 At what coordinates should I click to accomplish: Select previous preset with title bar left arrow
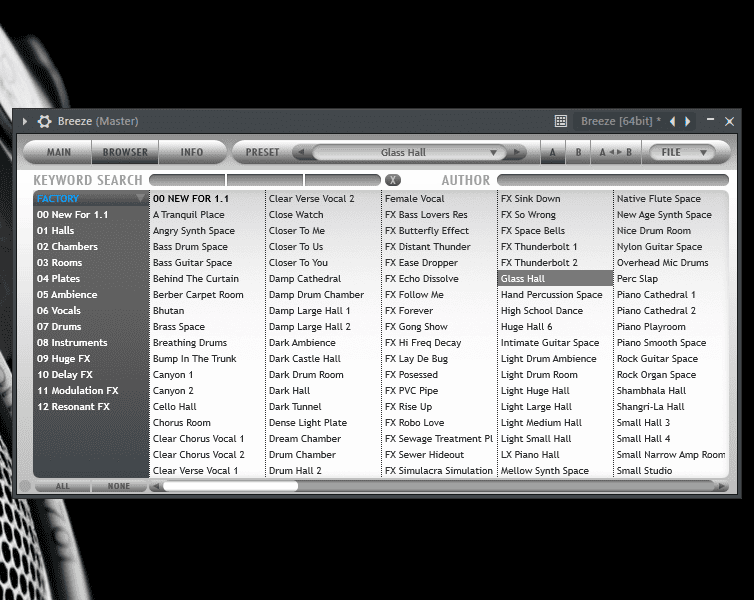tap(672, 122)
